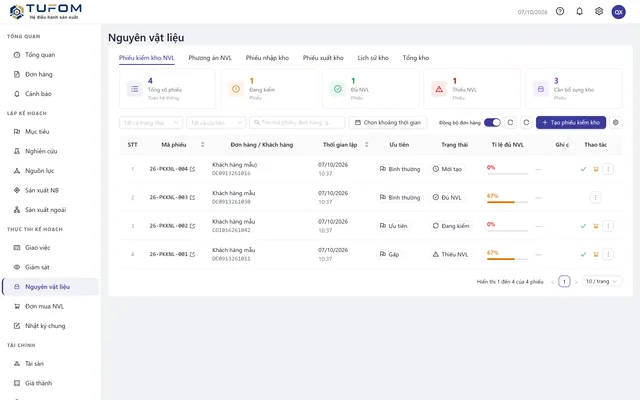Open external link icon beside 26-PKKNL-002

point(192,226)
